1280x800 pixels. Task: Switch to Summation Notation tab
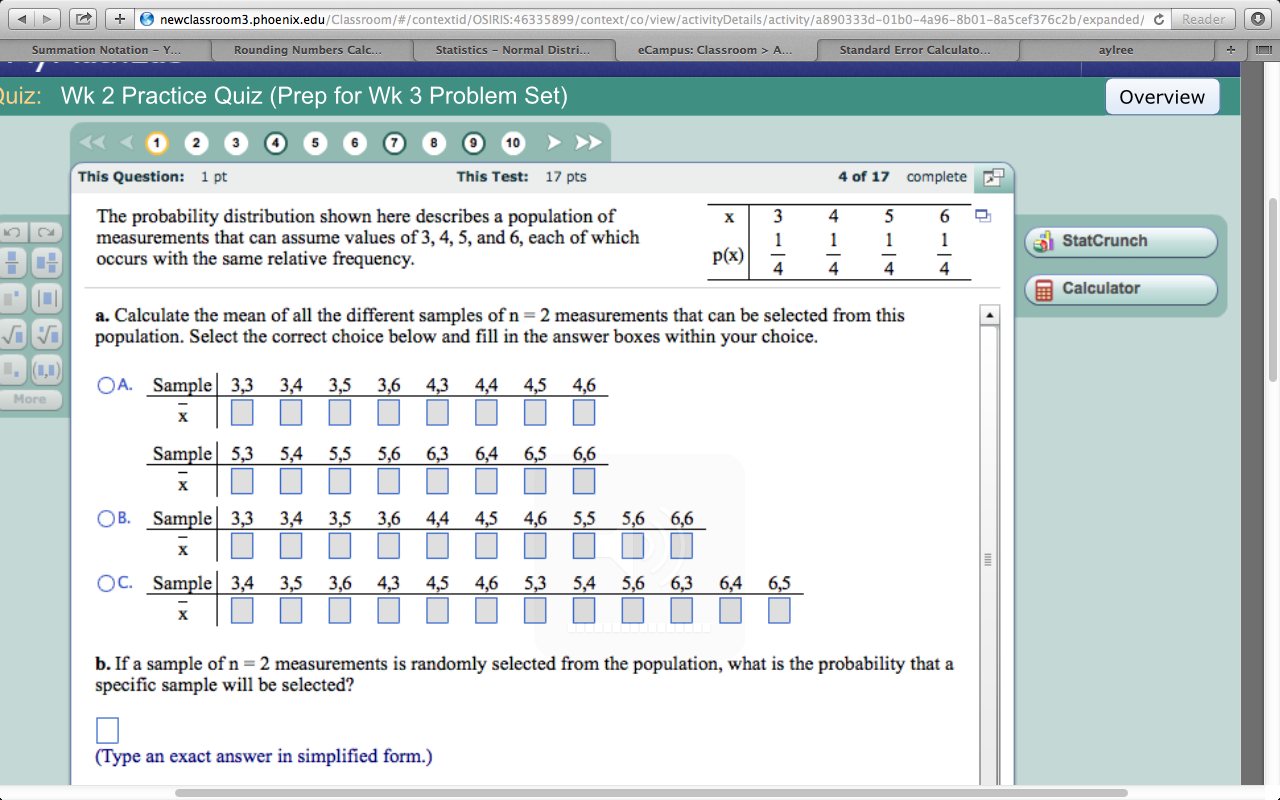107,49
